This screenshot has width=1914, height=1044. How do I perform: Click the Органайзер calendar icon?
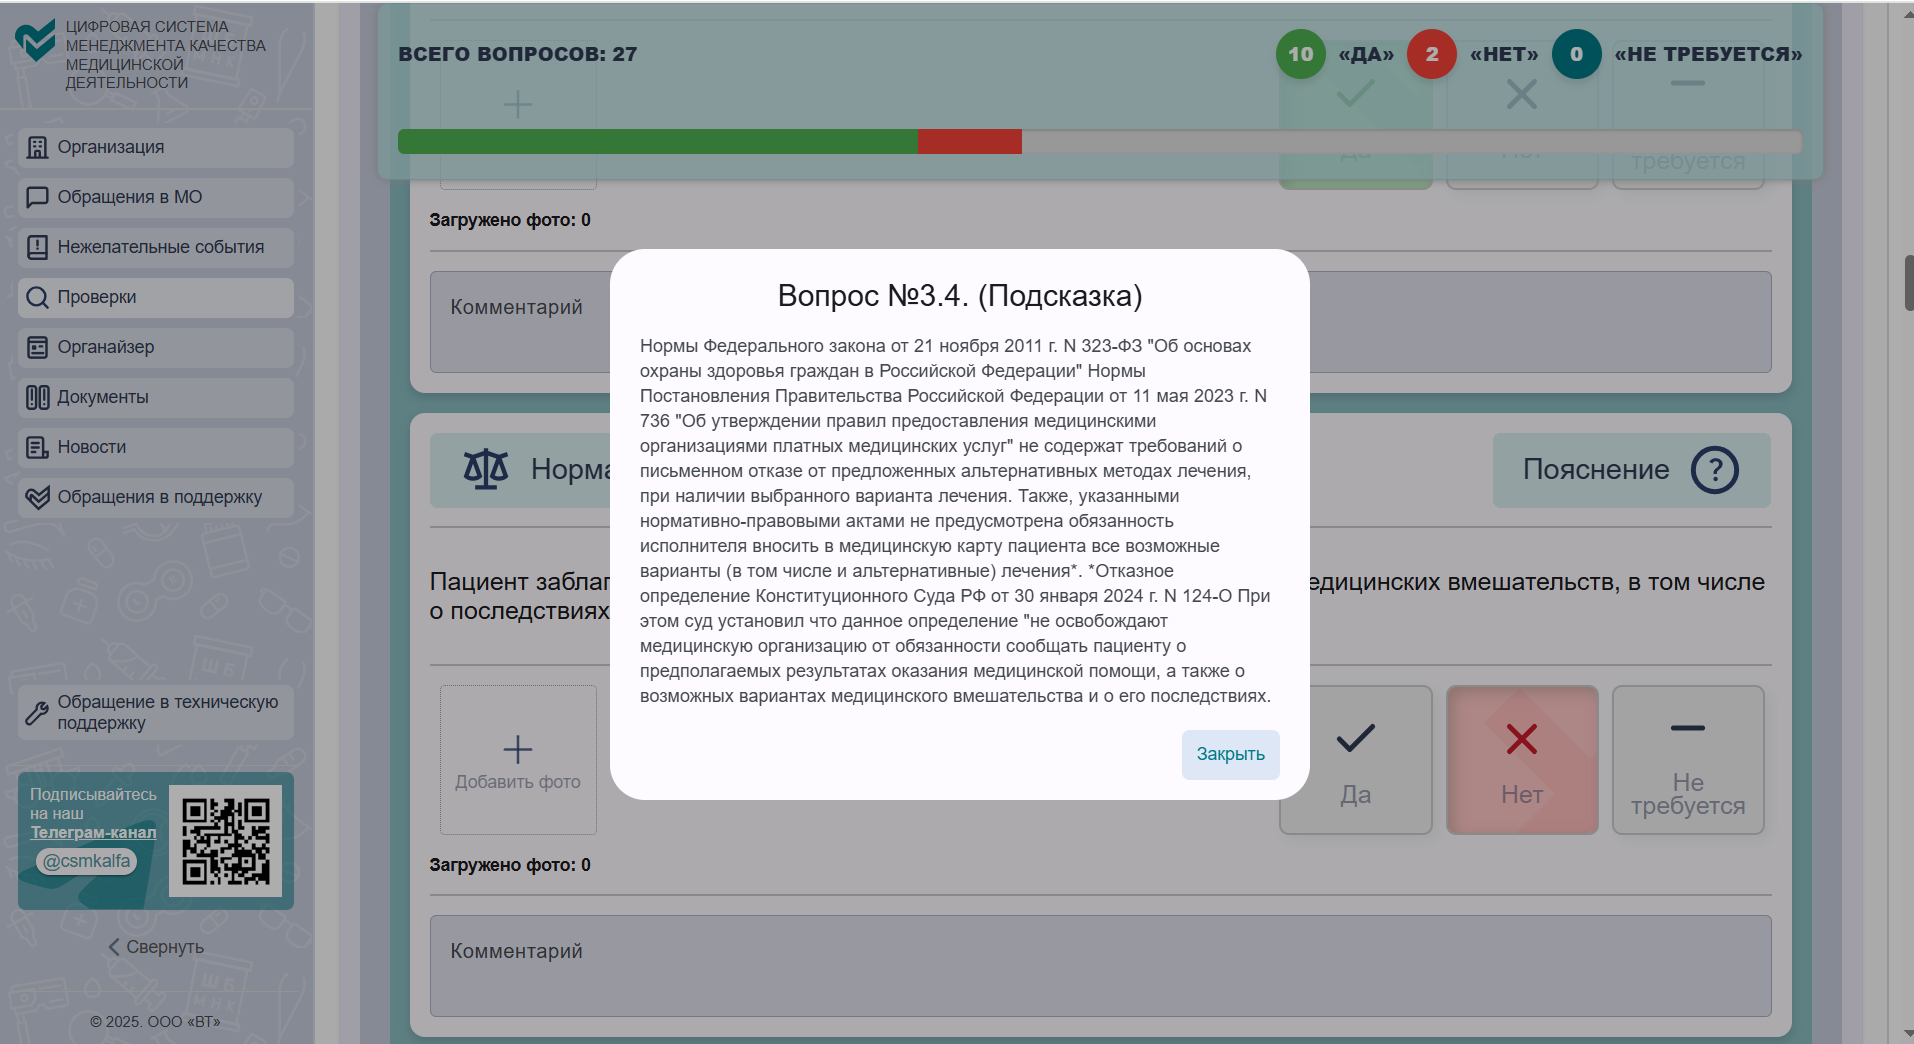37,347
